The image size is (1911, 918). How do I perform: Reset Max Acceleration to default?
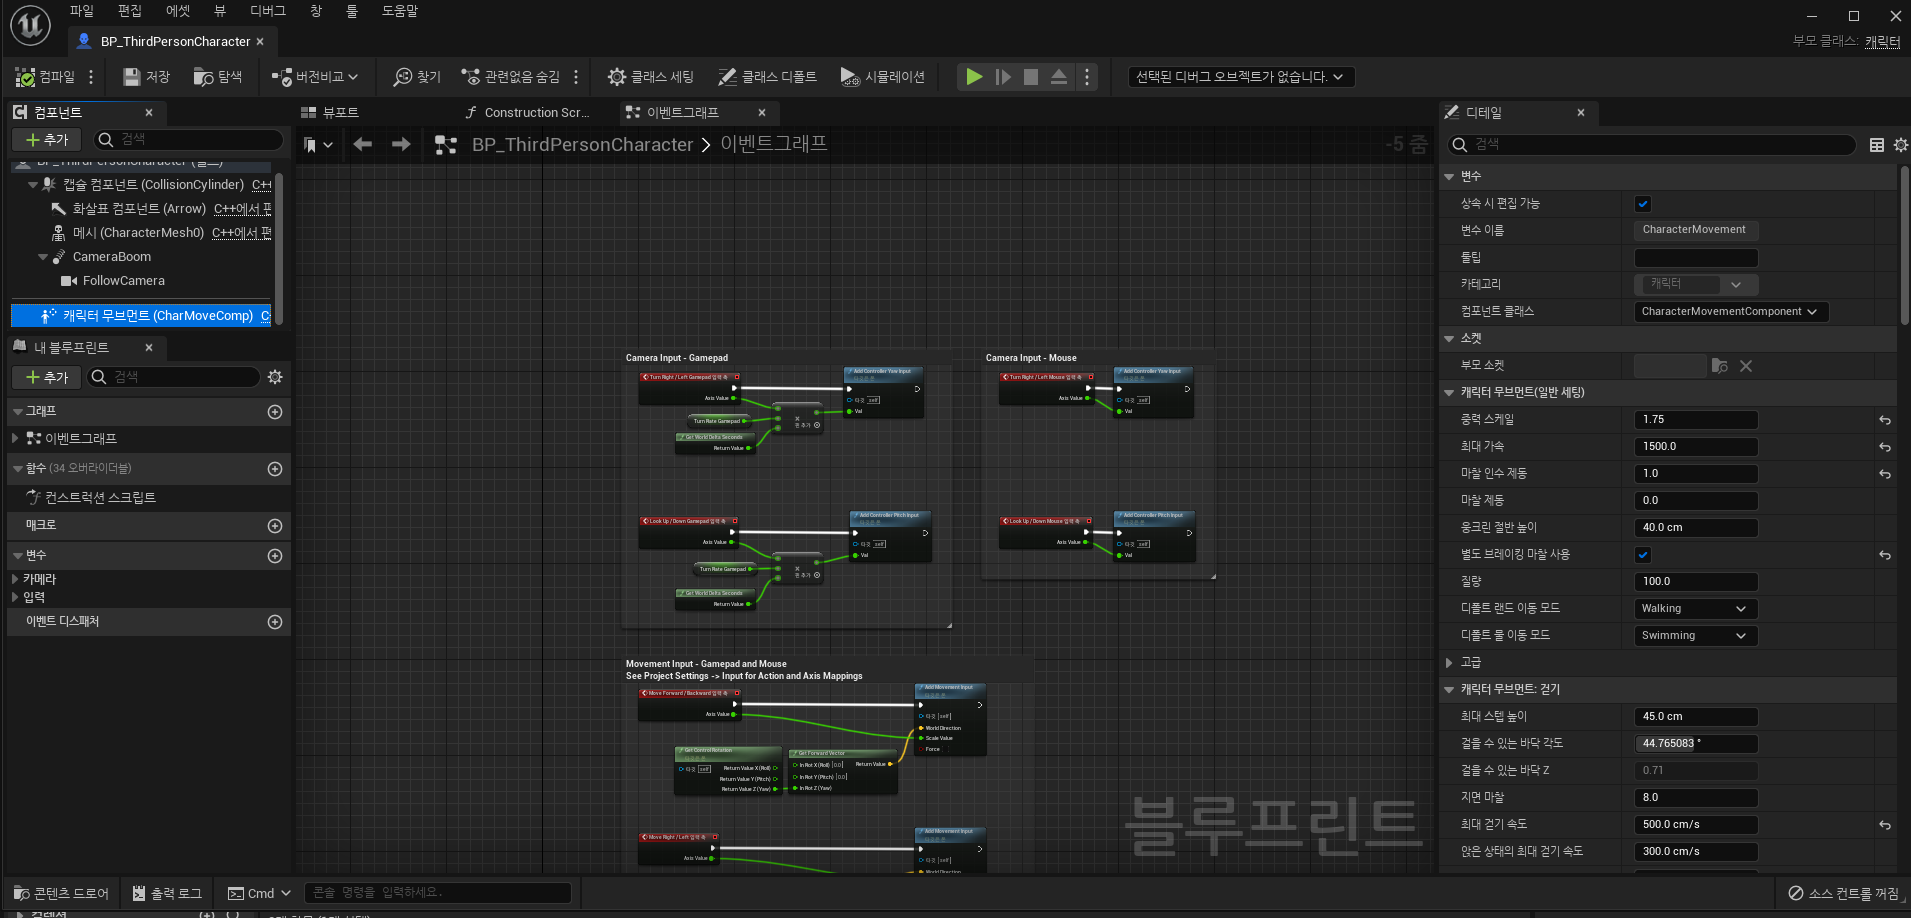point(1885,447)
